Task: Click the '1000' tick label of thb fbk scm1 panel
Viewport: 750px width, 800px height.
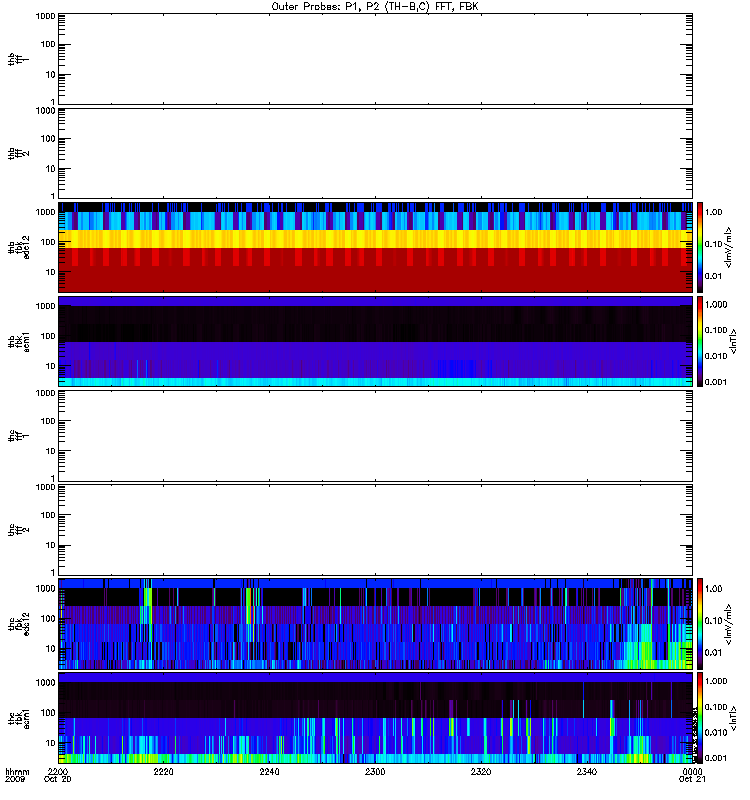Action: [x=45, y=306]
